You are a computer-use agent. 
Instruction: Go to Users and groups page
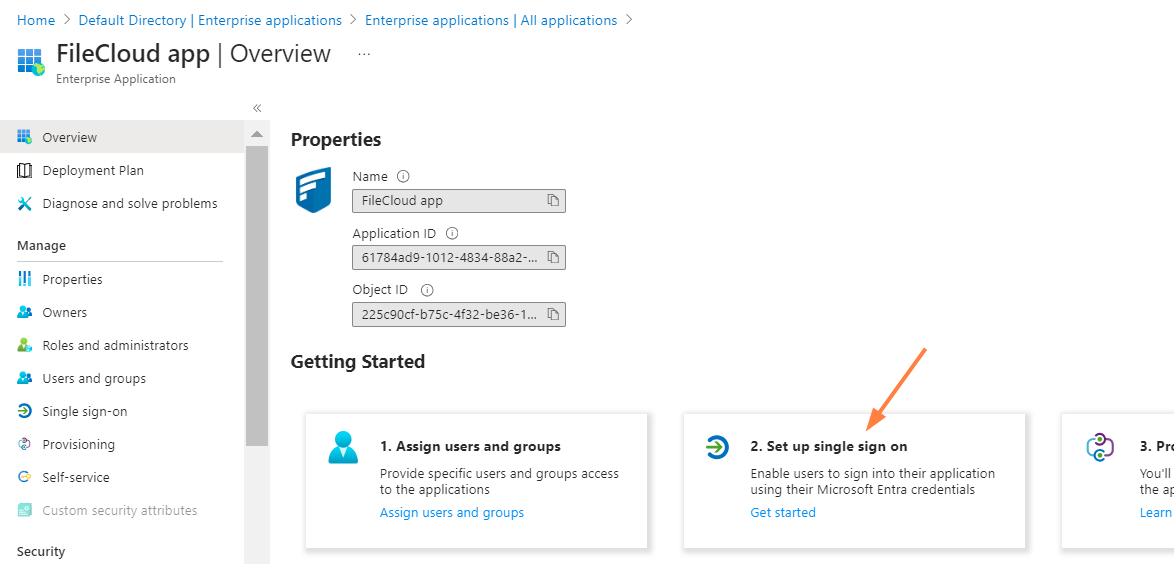point(94,378)
